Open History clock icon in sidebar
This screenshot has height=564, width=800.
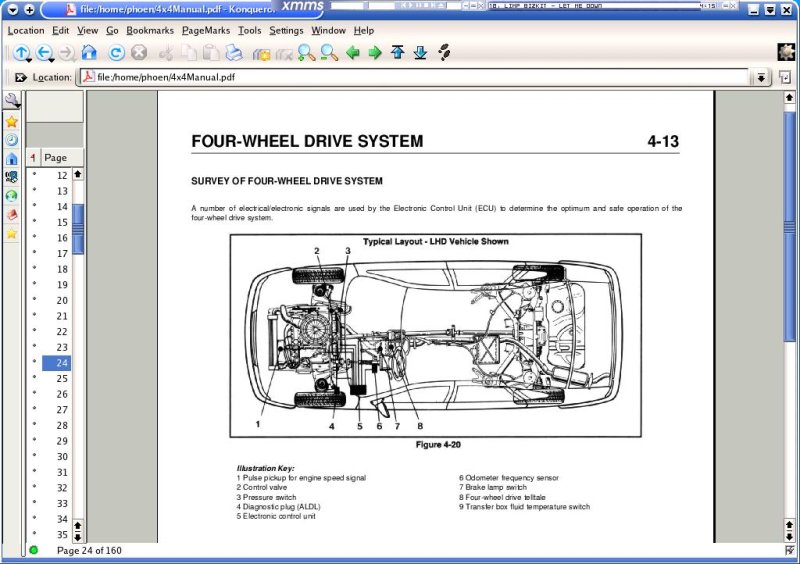coord(12,140)
